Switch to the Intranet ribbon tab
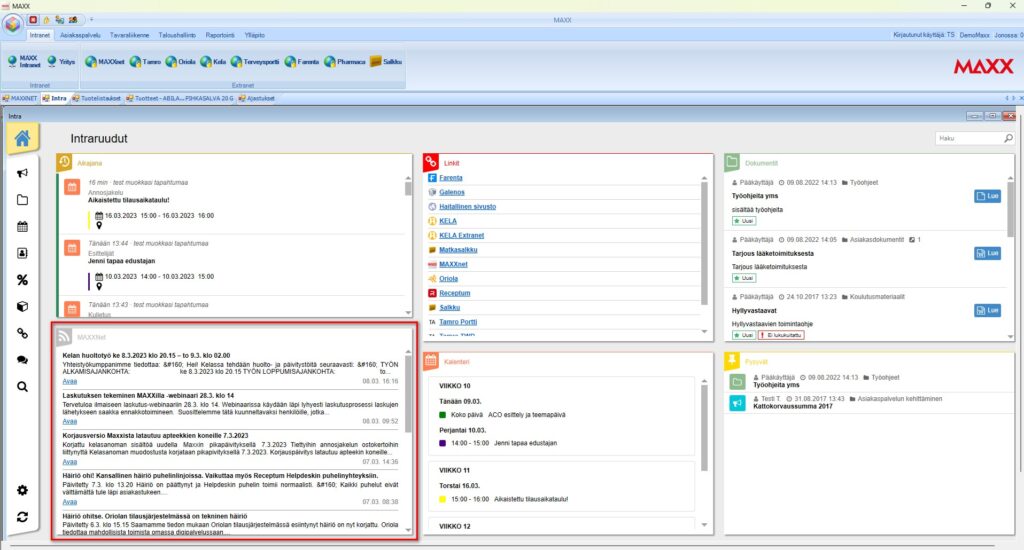Screen dimensions: 1024x550 (39, 35)
